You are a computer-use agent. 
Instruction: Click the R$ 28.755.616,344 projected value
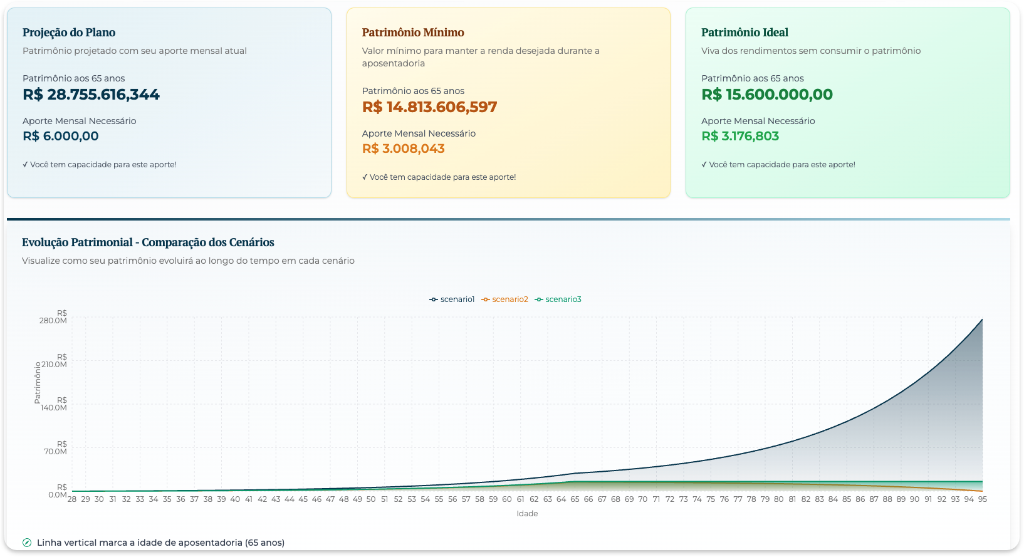91,95
